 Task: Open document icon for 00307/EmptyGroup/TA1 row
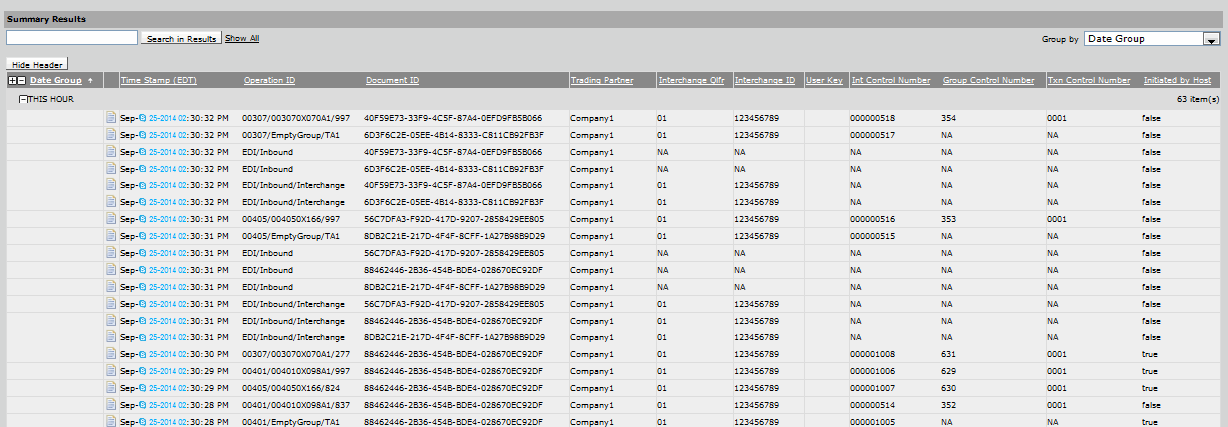click(x=111, y=135)
